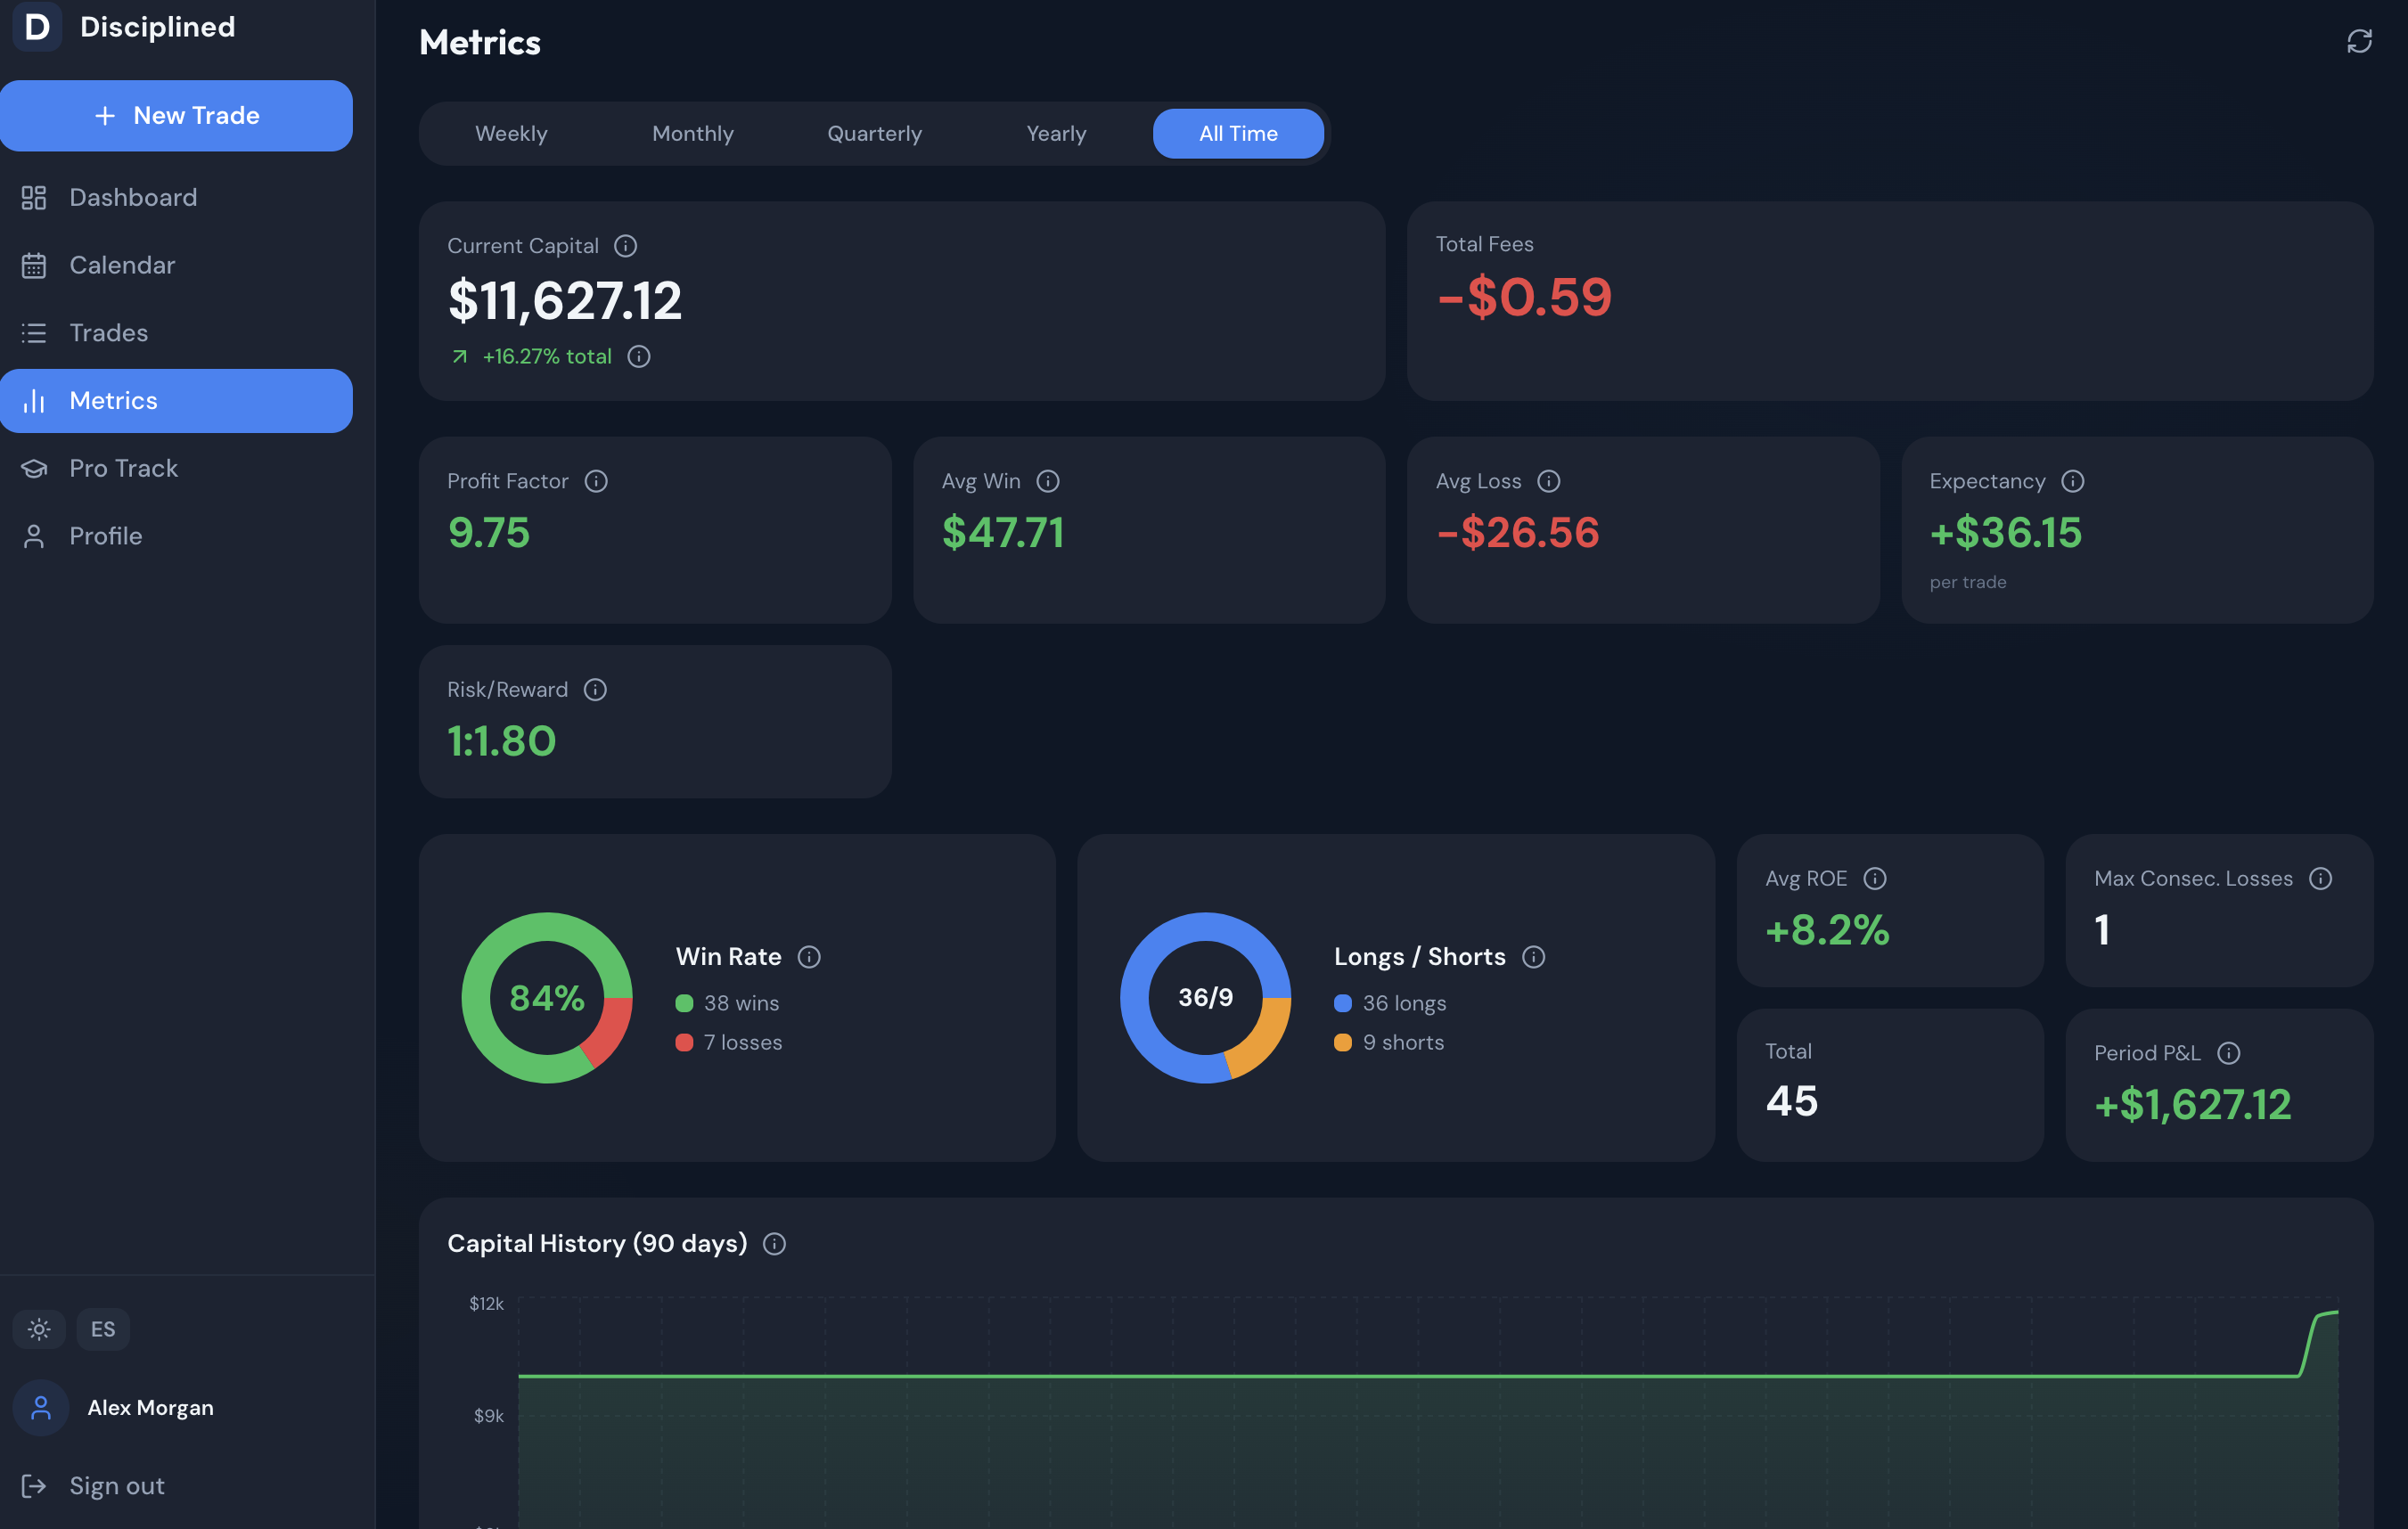2408x1529 pixels.
Task: Select the green wins legend dot
Action: (x=686, y=1003)
